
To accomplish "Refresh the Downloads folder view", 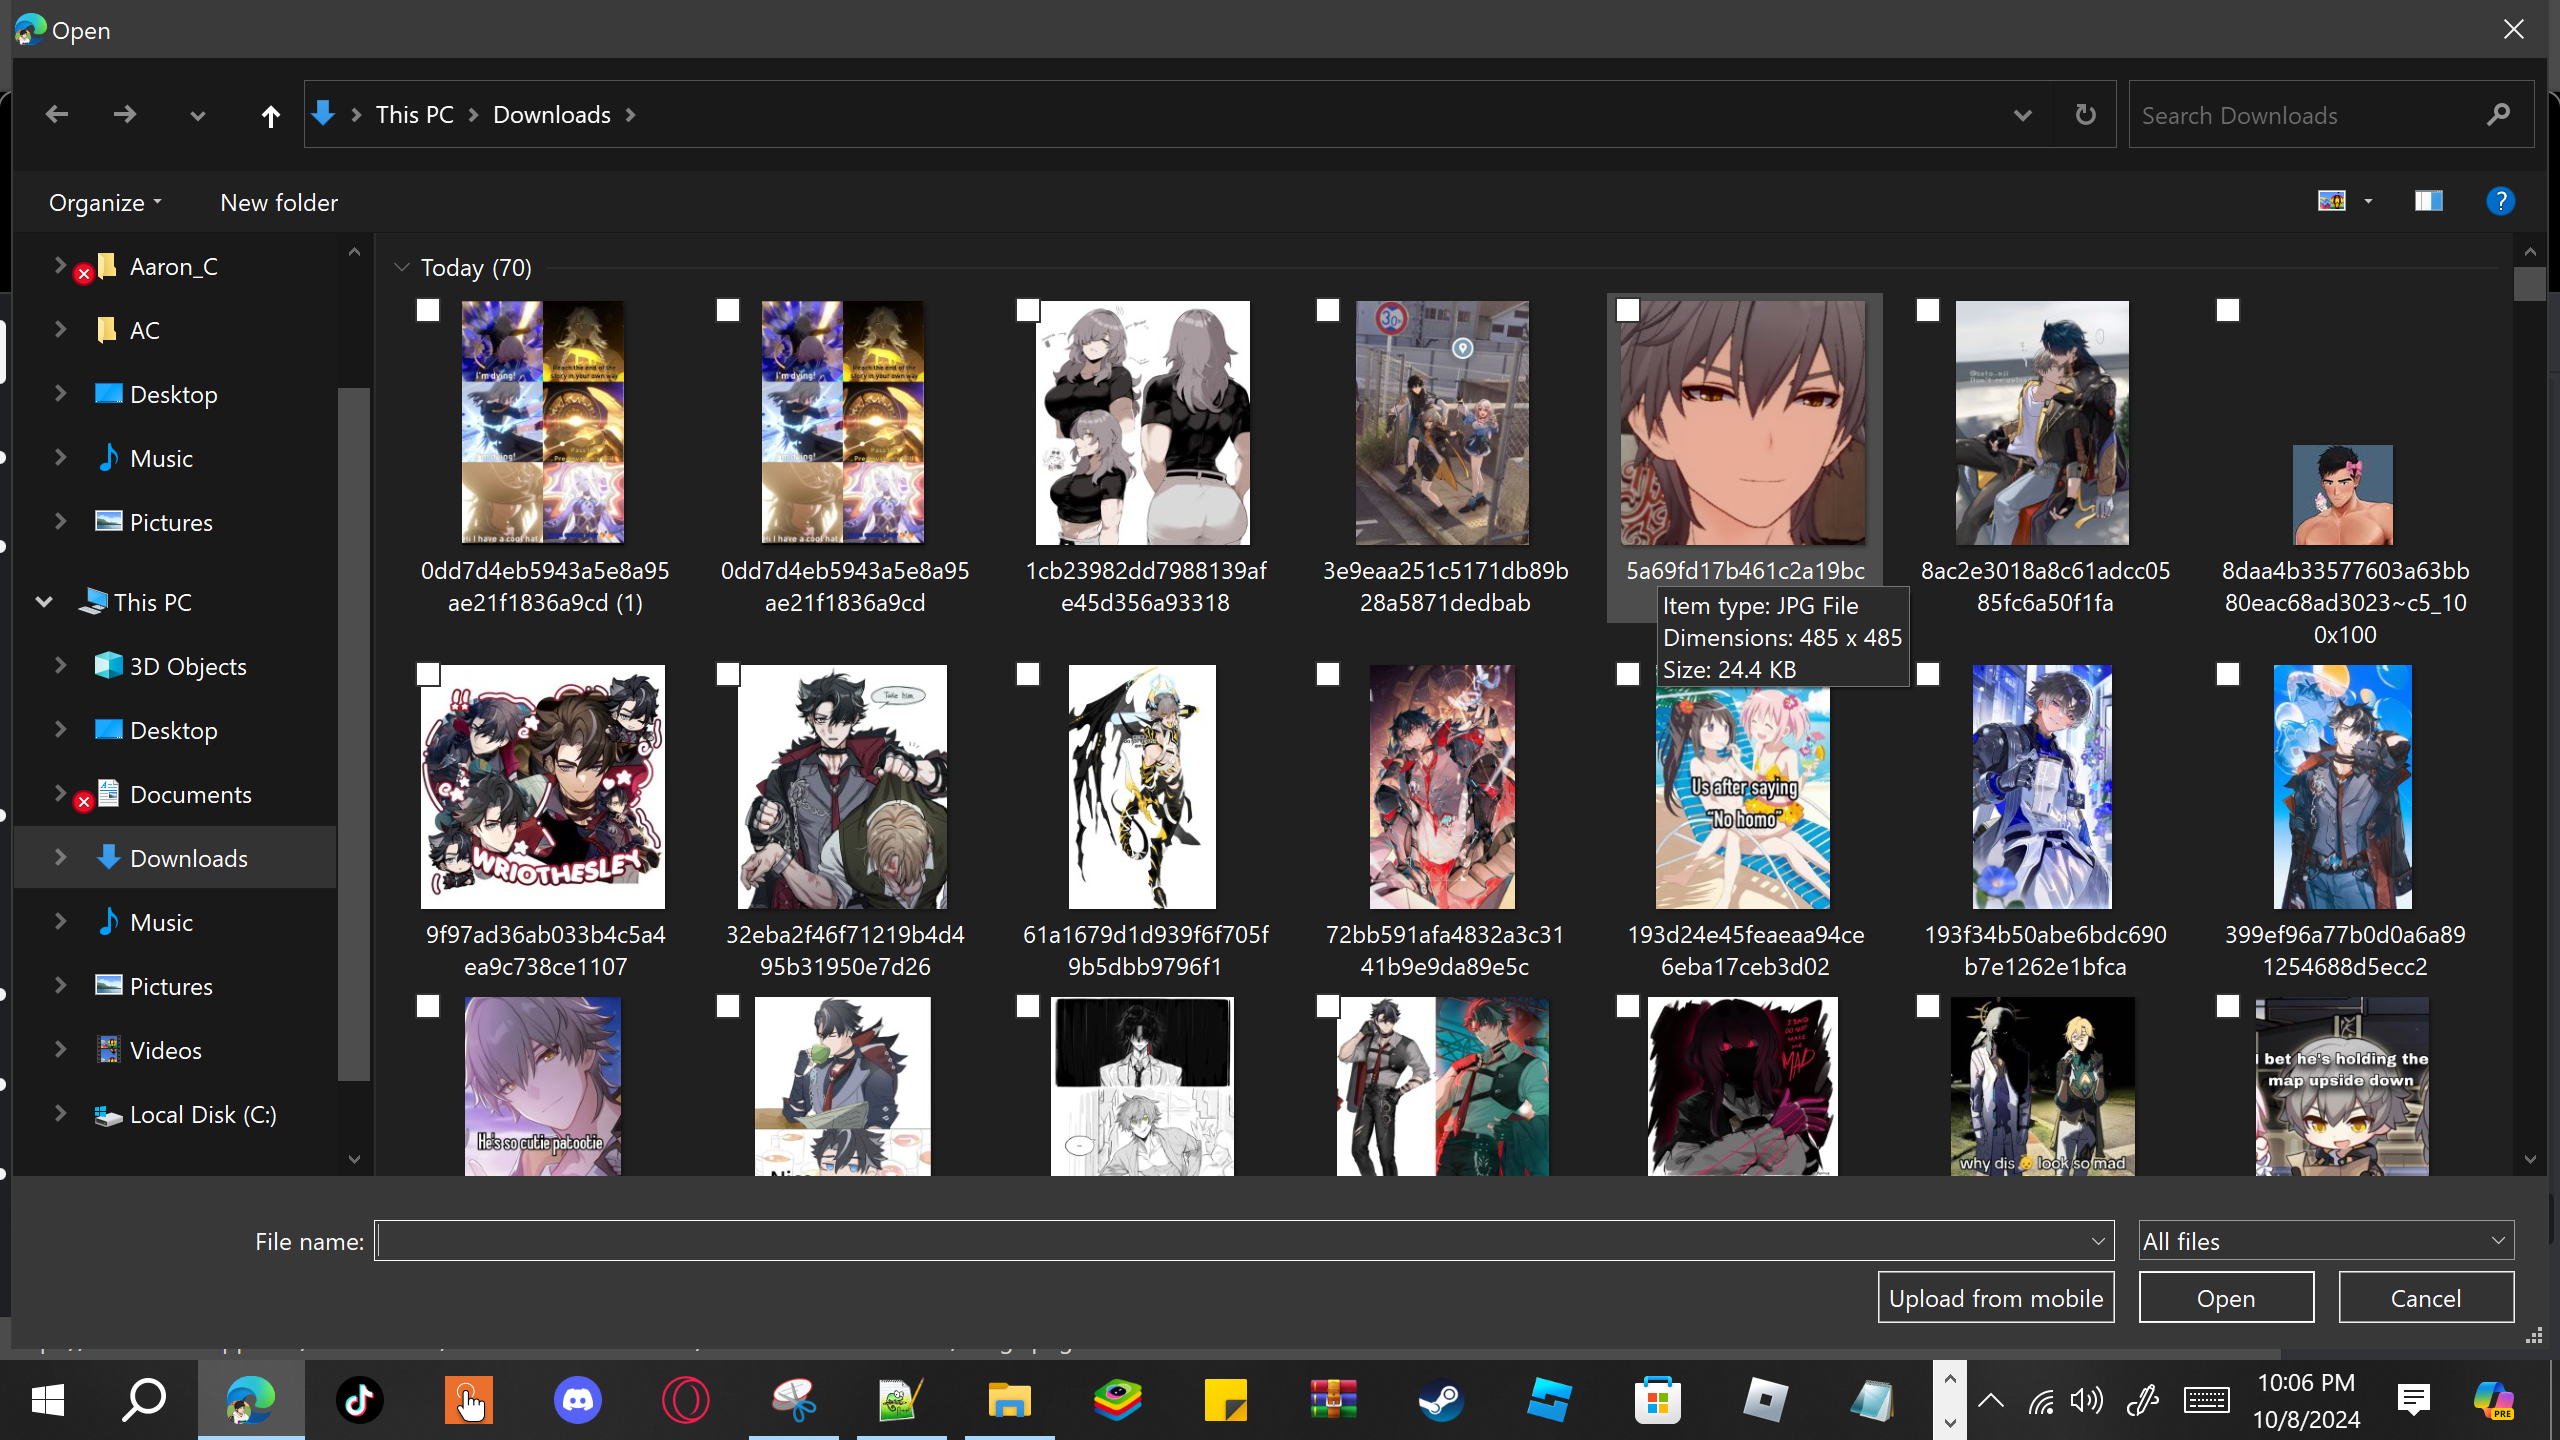I will [2085, 115].
